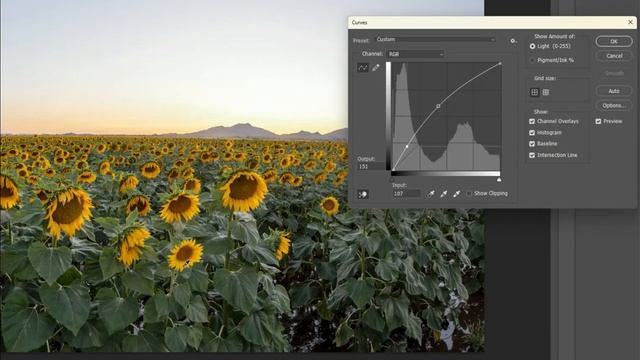Click the top-right curve endpoint
Screen dimensions: 640x360
point(500,64)
